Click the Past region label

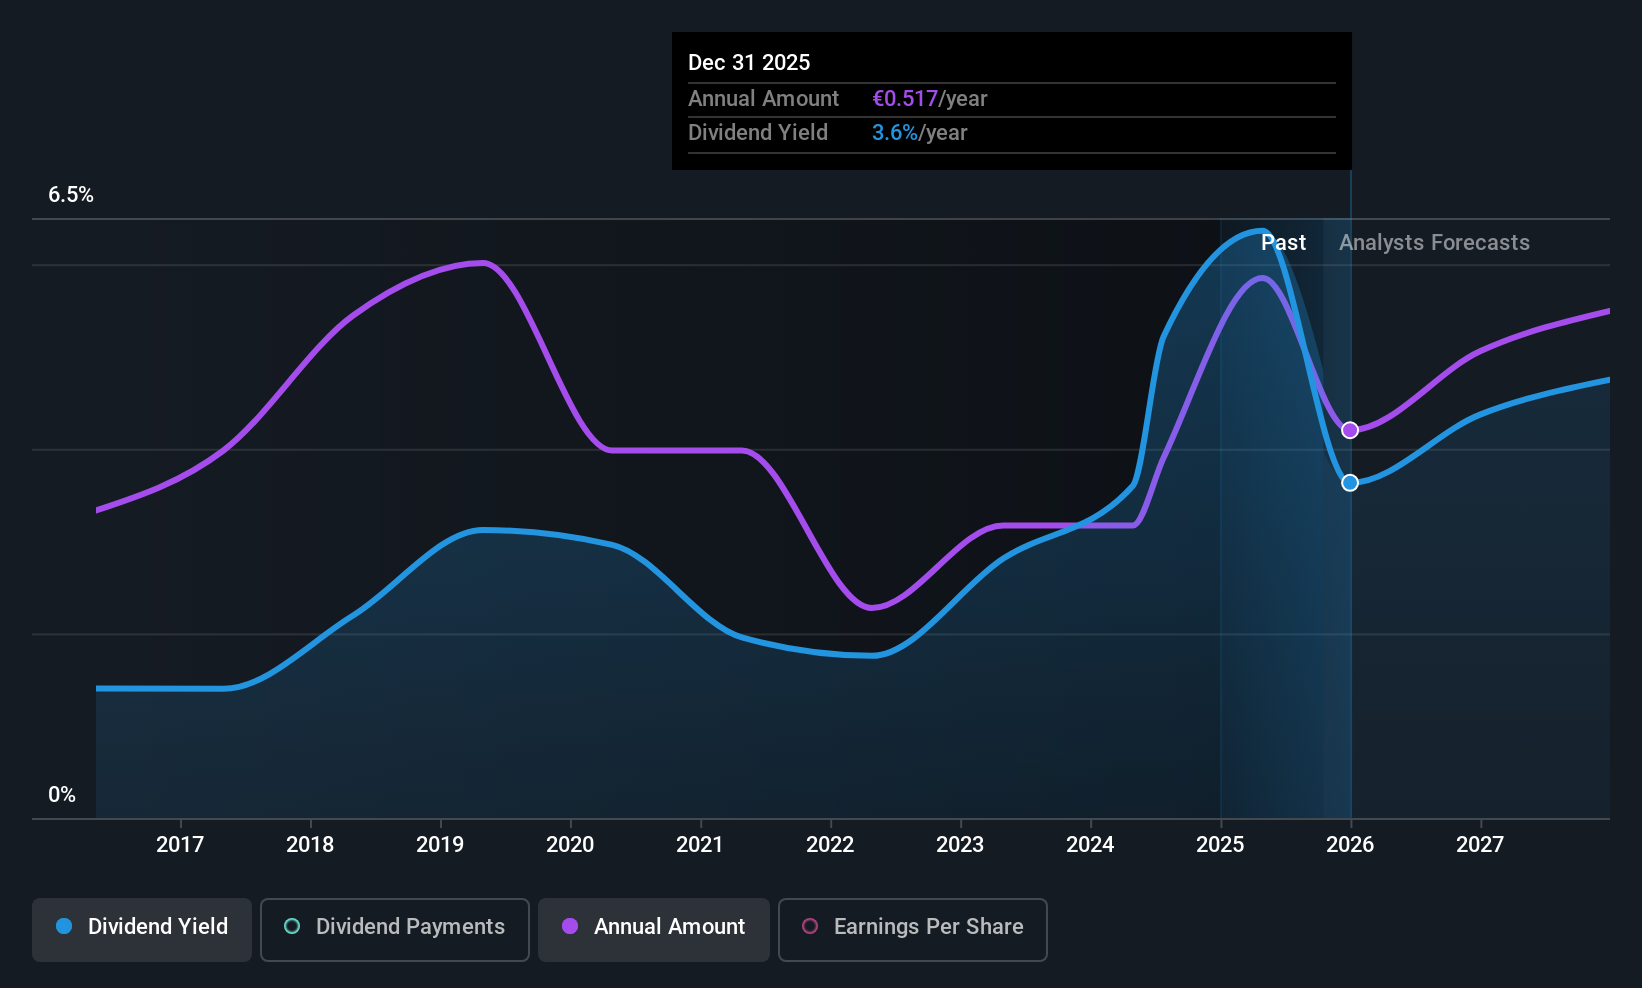click(x=1283, y=243)
